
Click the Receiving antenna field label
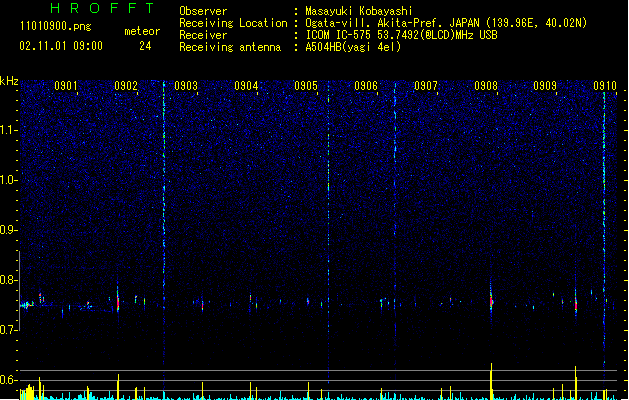point(230,47)
